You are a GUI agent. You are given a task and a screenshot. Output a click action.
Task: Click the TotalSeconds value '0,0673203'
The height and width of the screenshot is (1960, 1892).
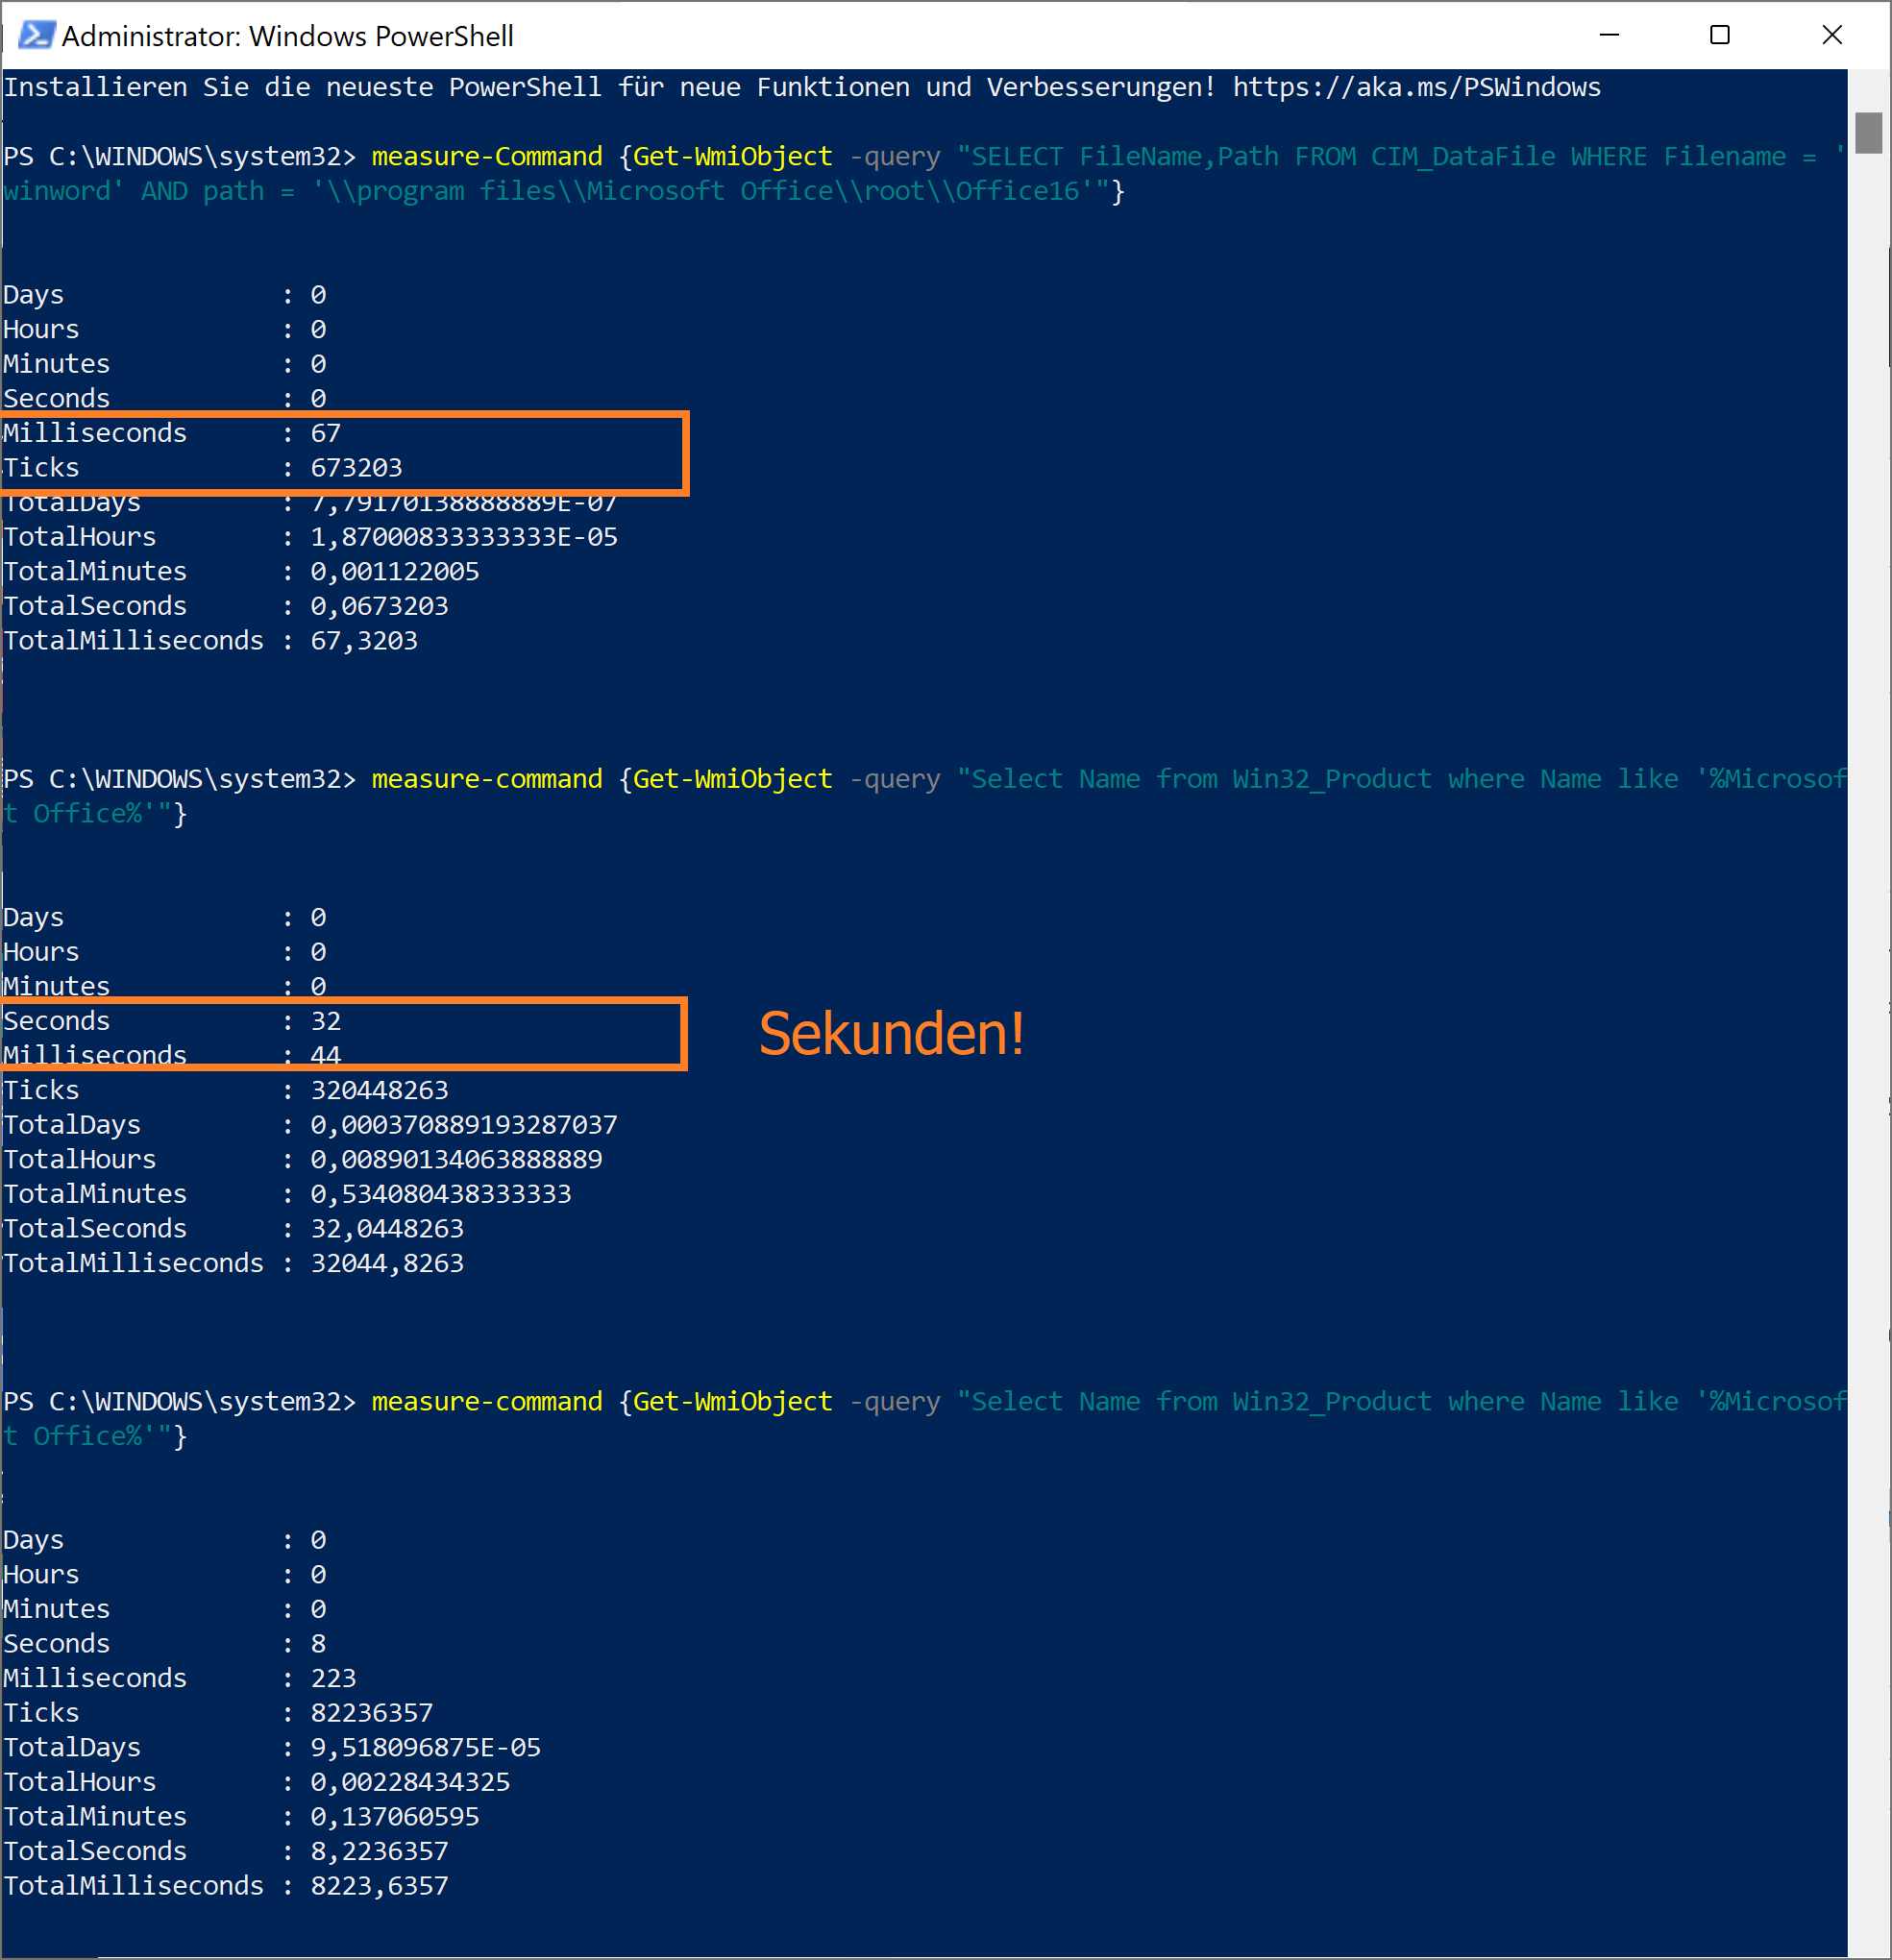click(x=379, y=606)
